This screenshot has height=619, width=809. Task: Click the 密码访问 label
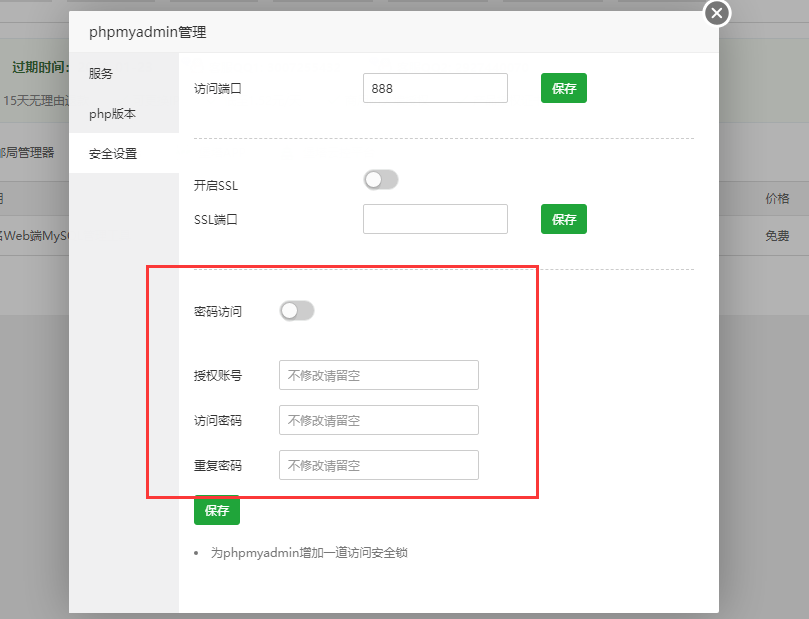pos(218,312)
